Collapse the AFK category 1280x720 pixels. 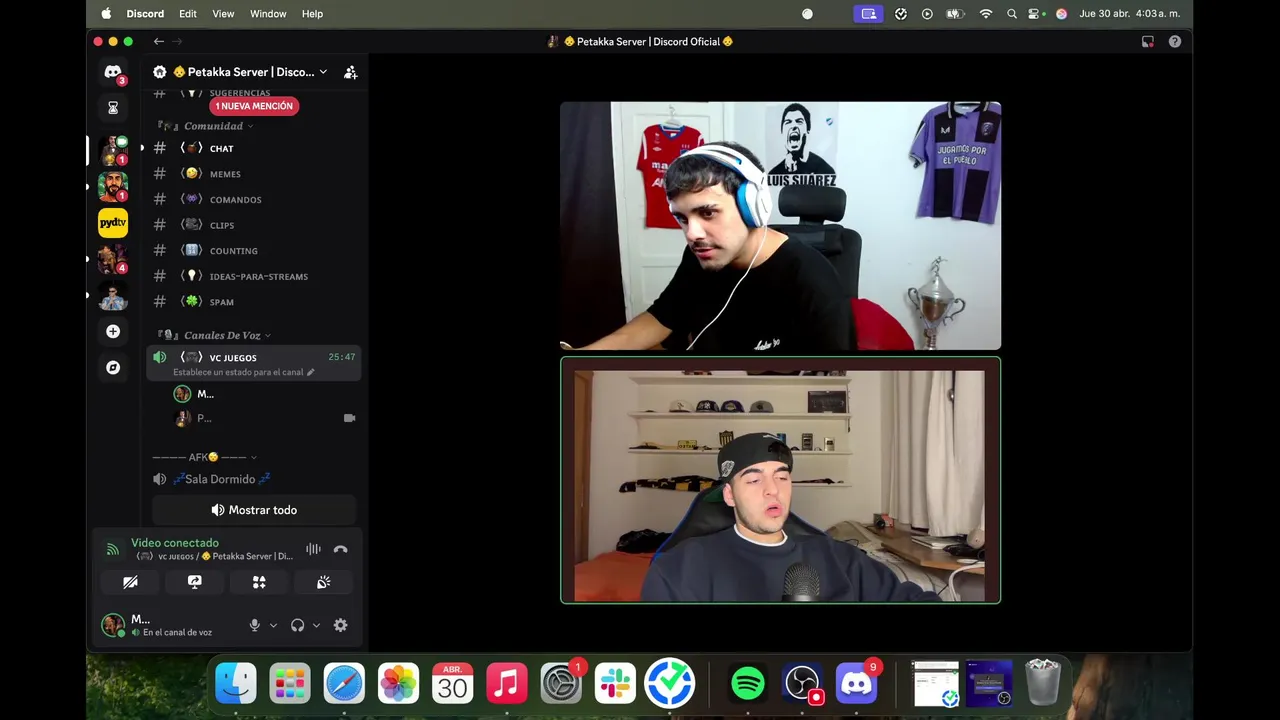[204, 457]
